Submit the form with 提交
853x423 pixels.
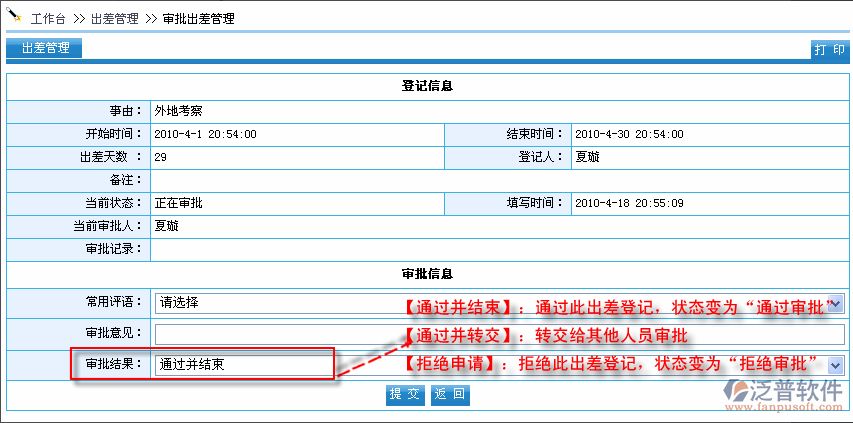click(x=406, y=395)
